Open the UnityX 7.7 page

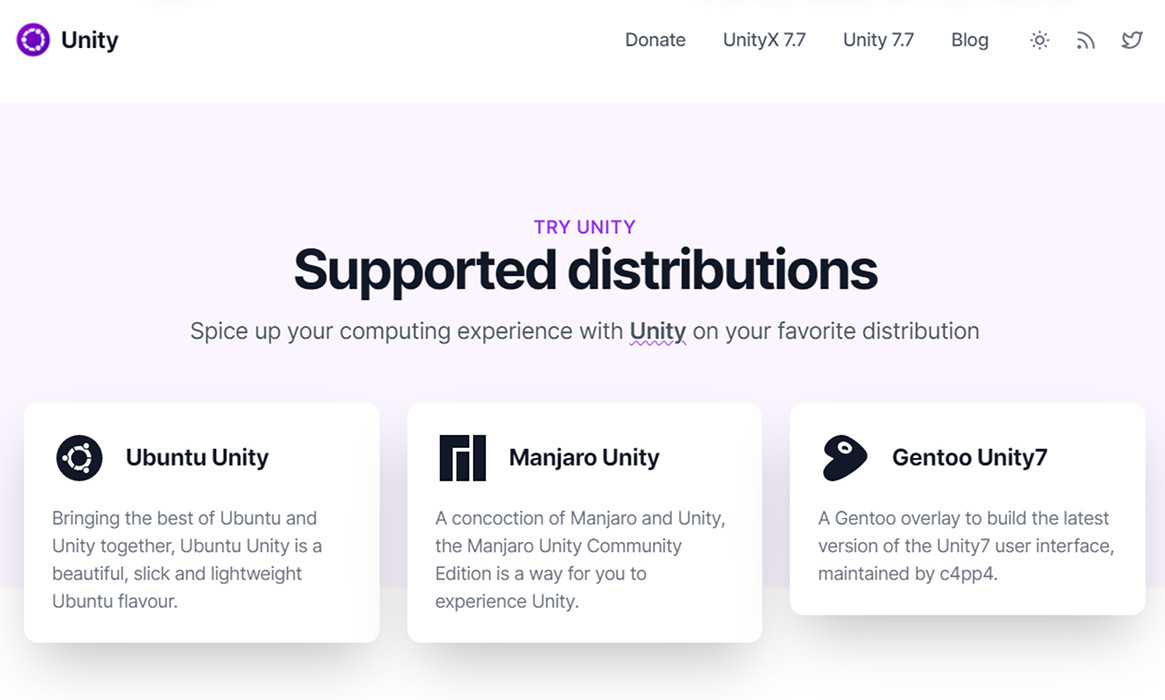tap(764, 40)
